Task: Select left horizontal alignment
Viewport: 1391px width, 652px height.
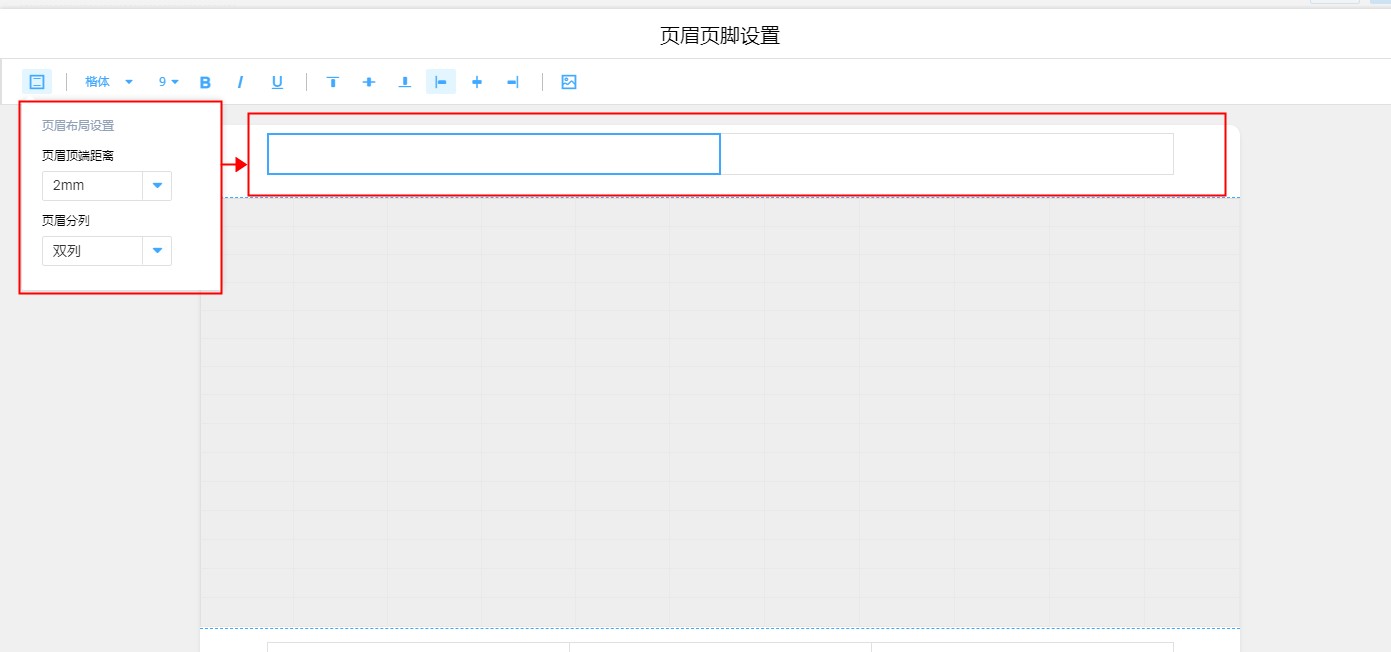Action: coord(441,82)
